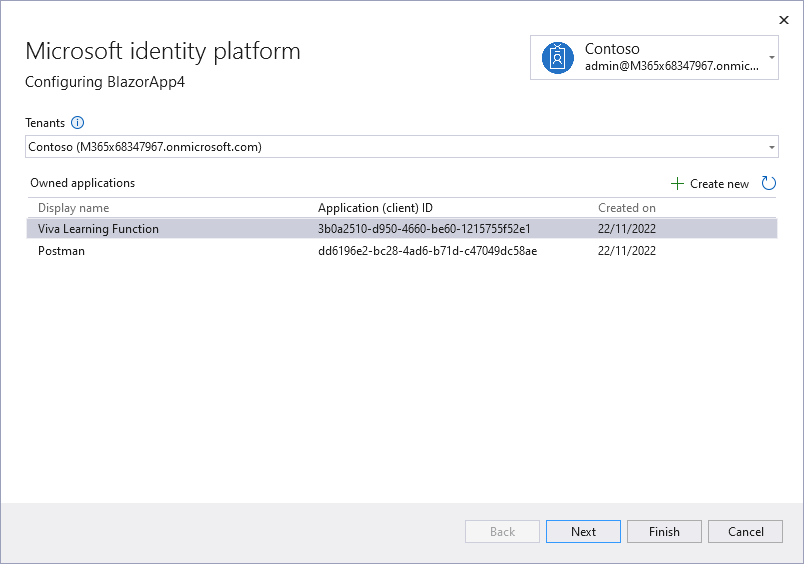This screenshot has width=804, height=564.
Task: Click client ID dd6196e2-bc28-4ad6-b71d-c47049dc58ae
Action: coord(428,251)
